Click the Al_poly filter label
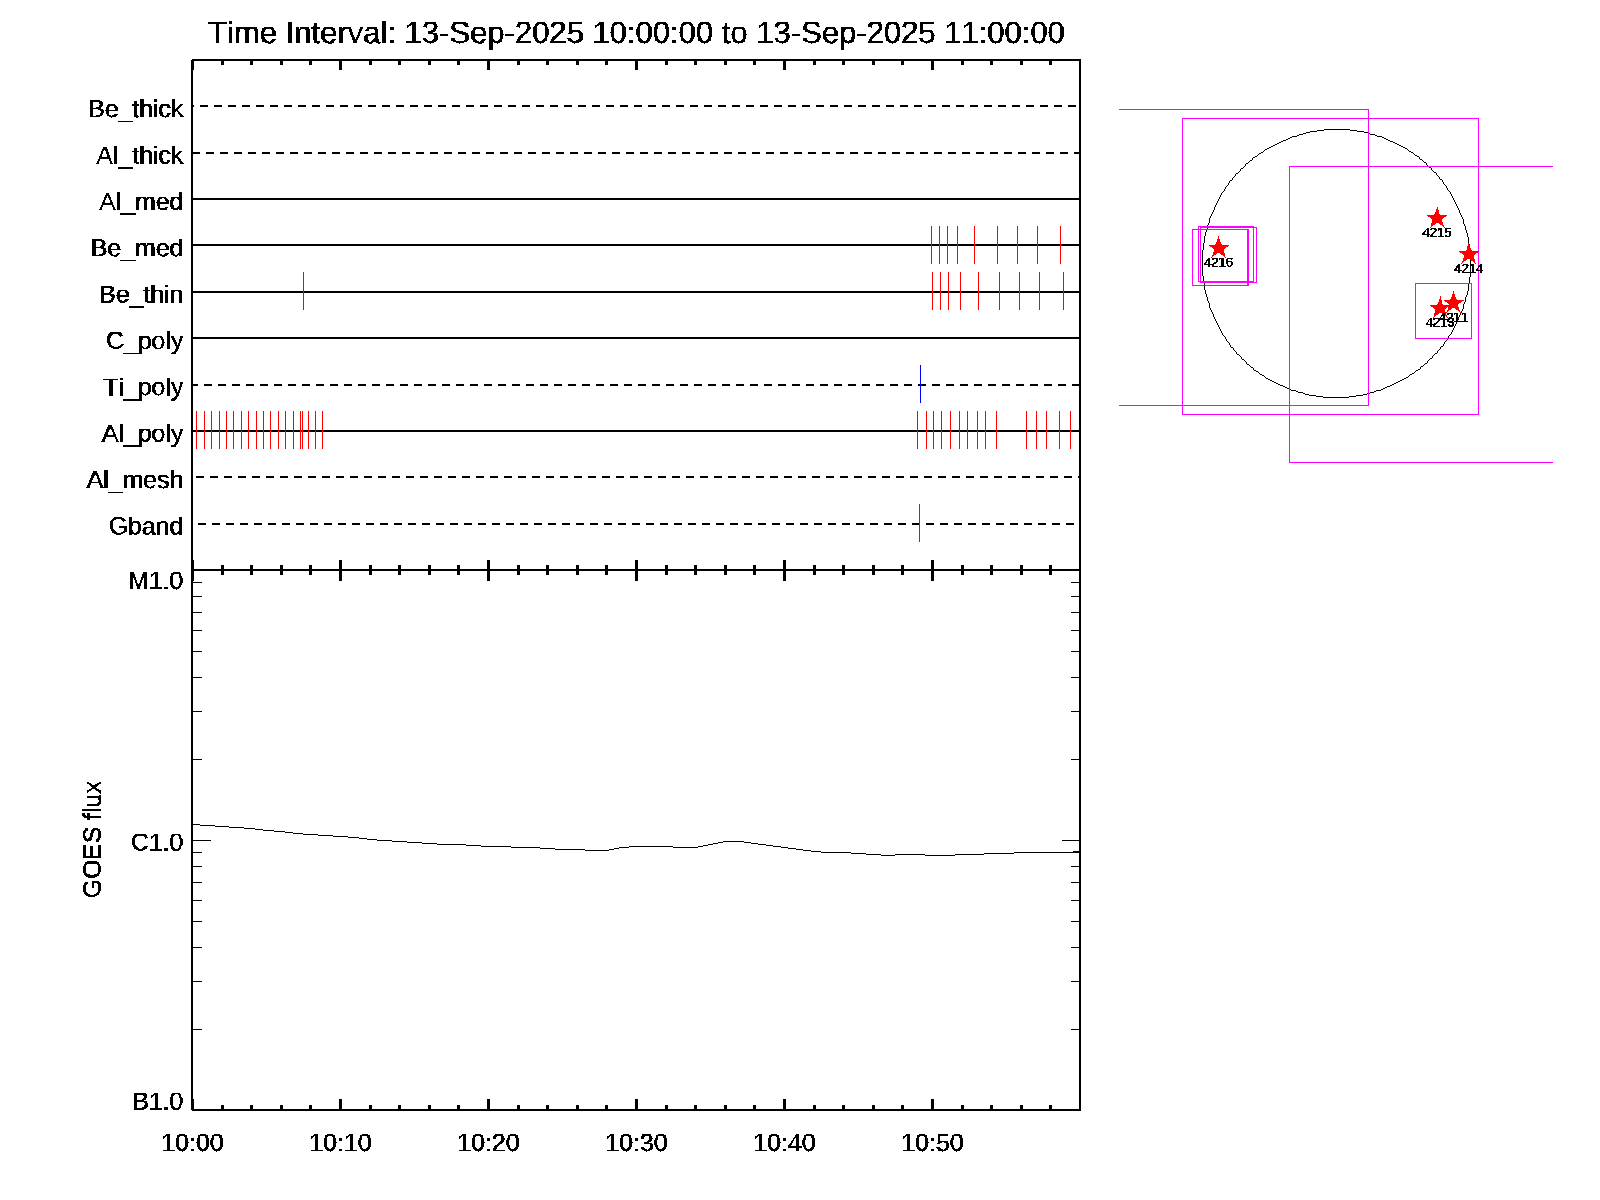The image size is (1600, 1200). (142, 434)
